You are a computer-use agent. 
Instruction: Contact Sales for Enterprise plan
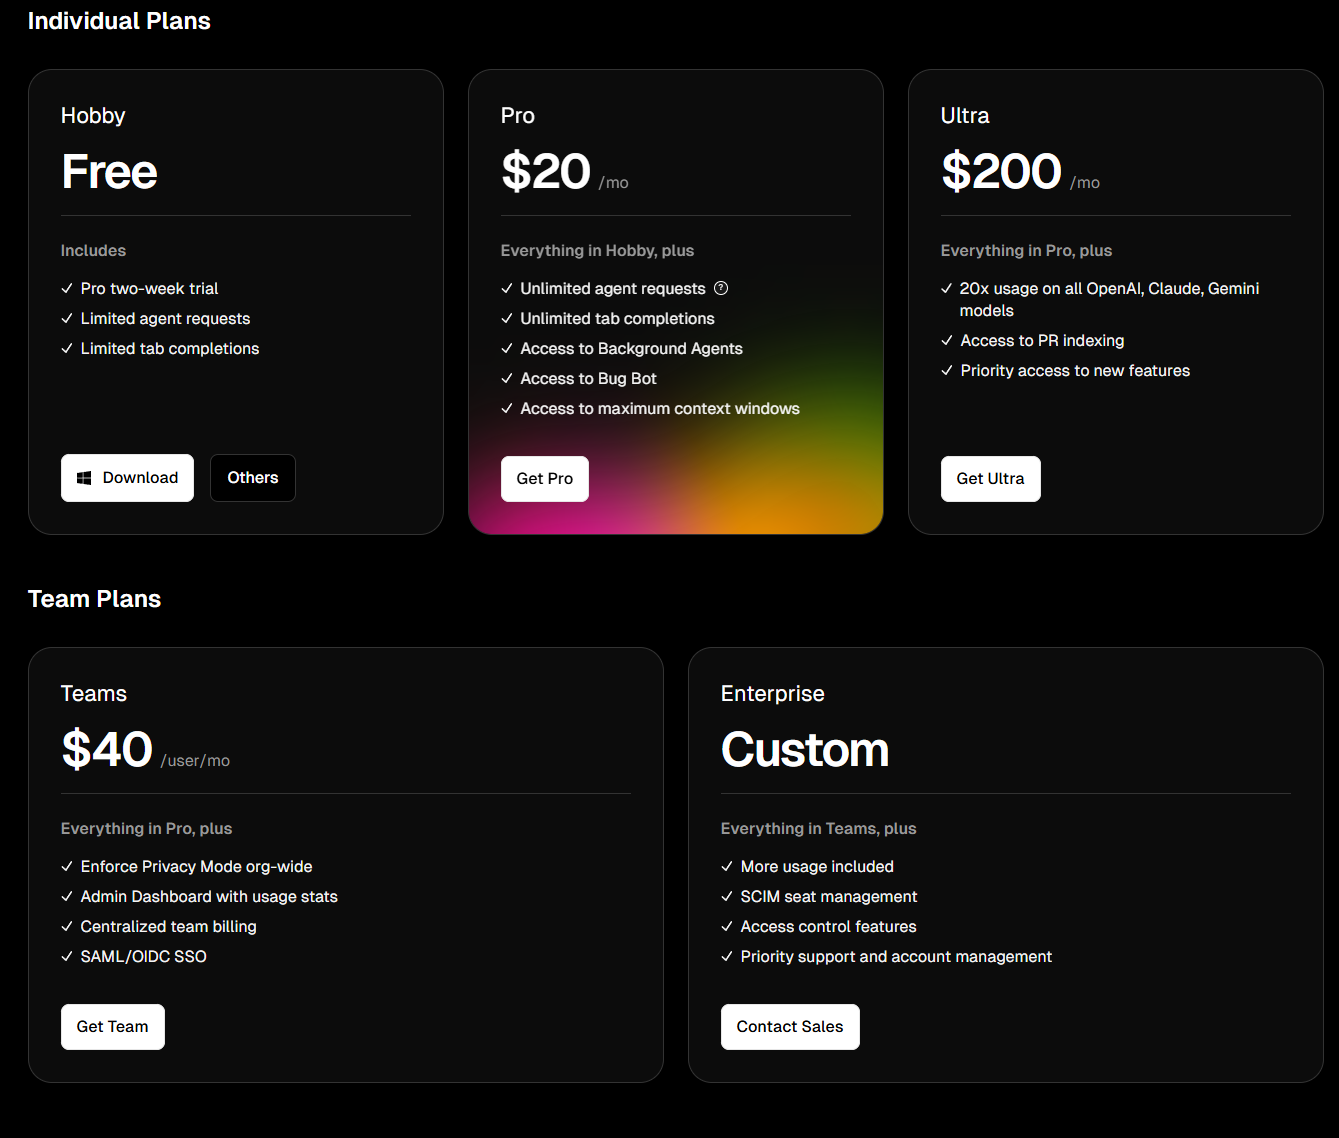790,1027
